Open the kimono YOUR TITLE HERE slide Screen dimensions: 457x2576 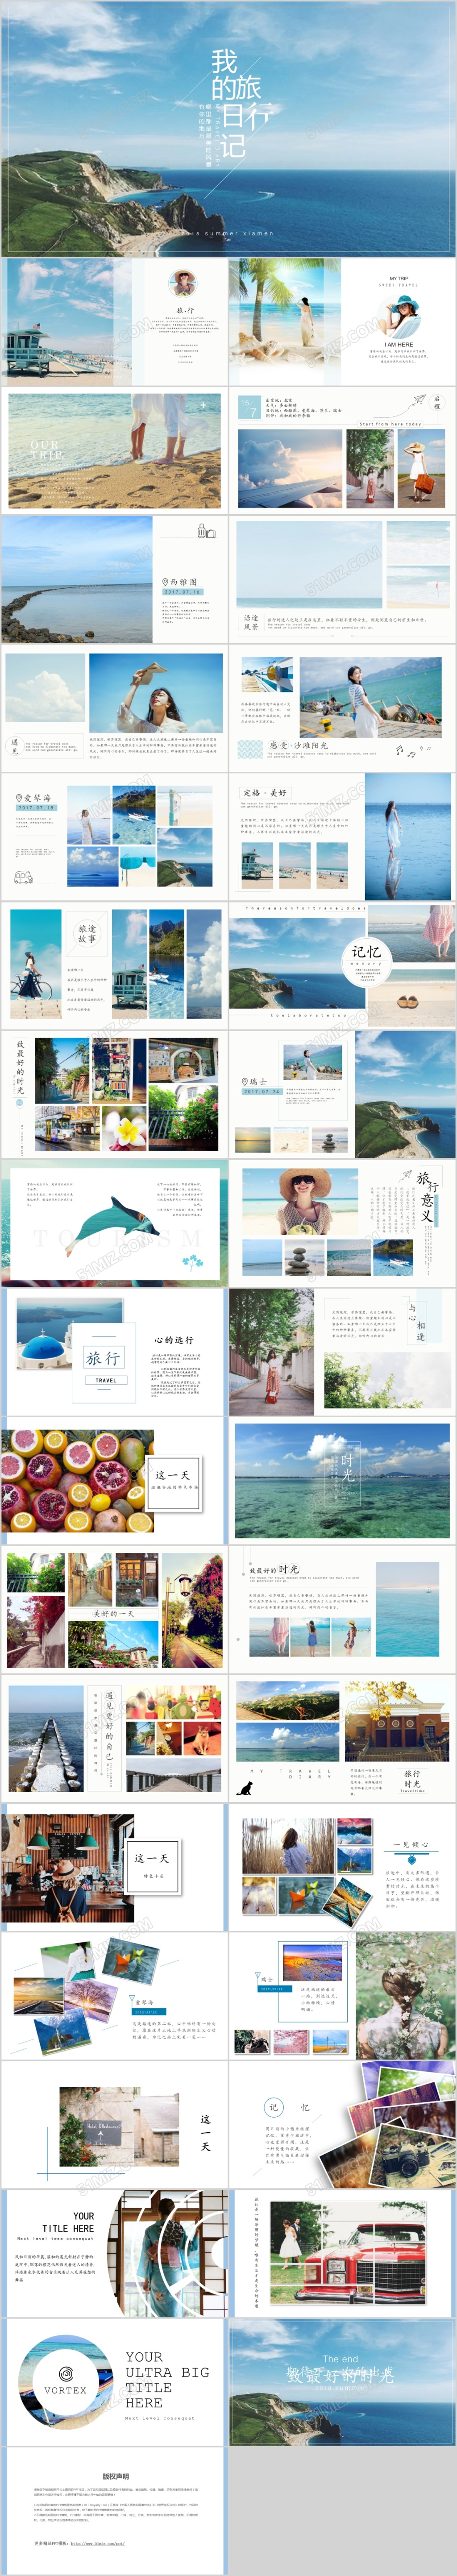tap(113, 2253)
